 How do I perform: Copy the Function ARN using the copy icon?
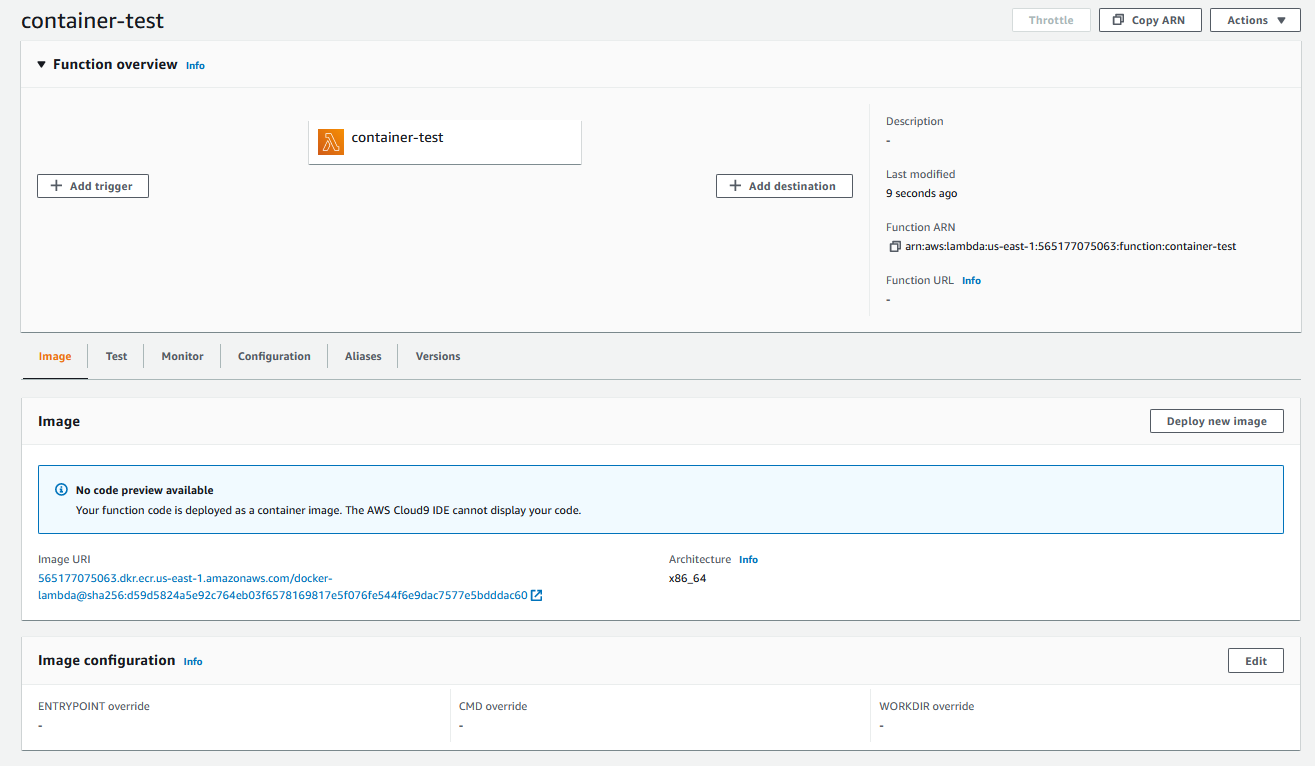pos(895,246)
